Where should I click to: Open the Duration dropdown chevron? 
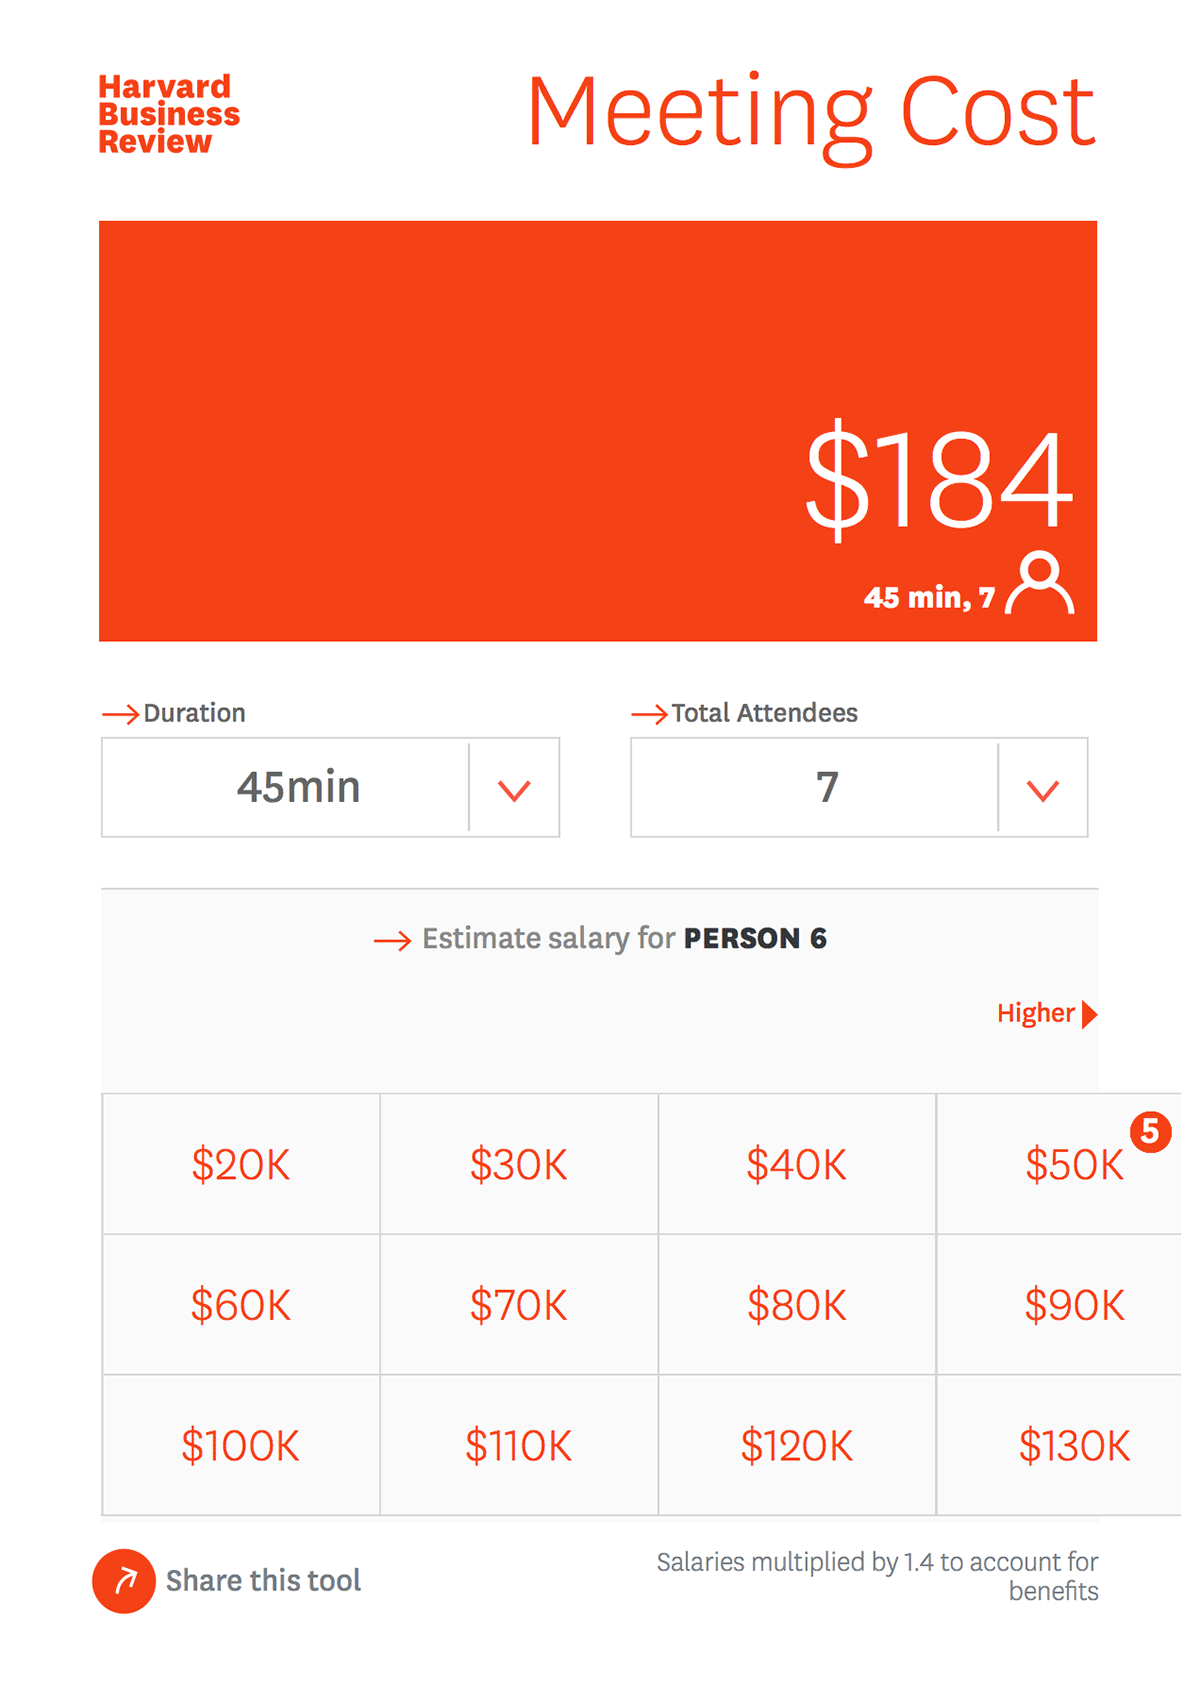pyautogui.click(x=514, y=789)
